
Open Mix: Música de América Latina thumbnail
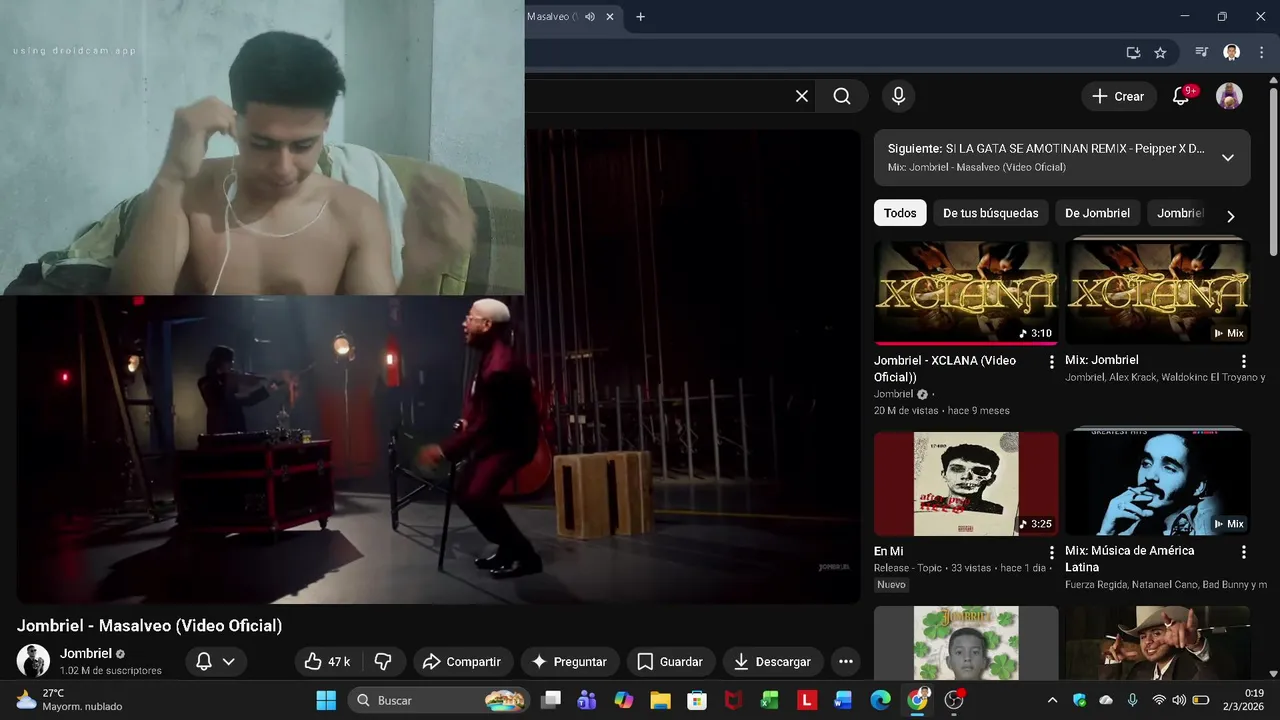[1157, 483]
